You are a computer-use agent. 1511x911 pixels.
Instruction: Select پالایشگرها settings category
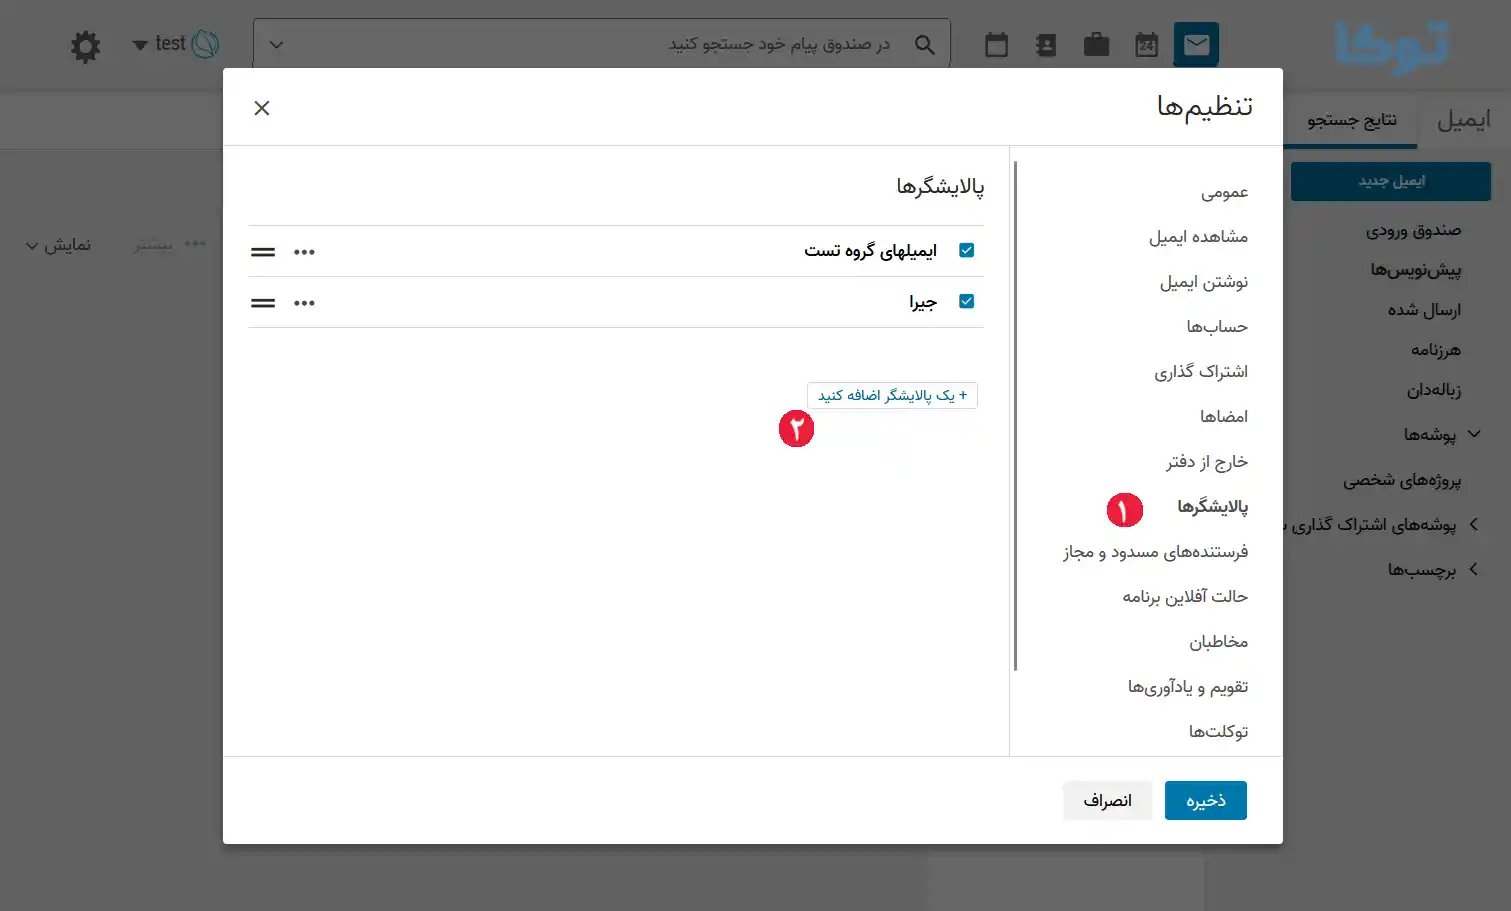tap(1212, 507)
